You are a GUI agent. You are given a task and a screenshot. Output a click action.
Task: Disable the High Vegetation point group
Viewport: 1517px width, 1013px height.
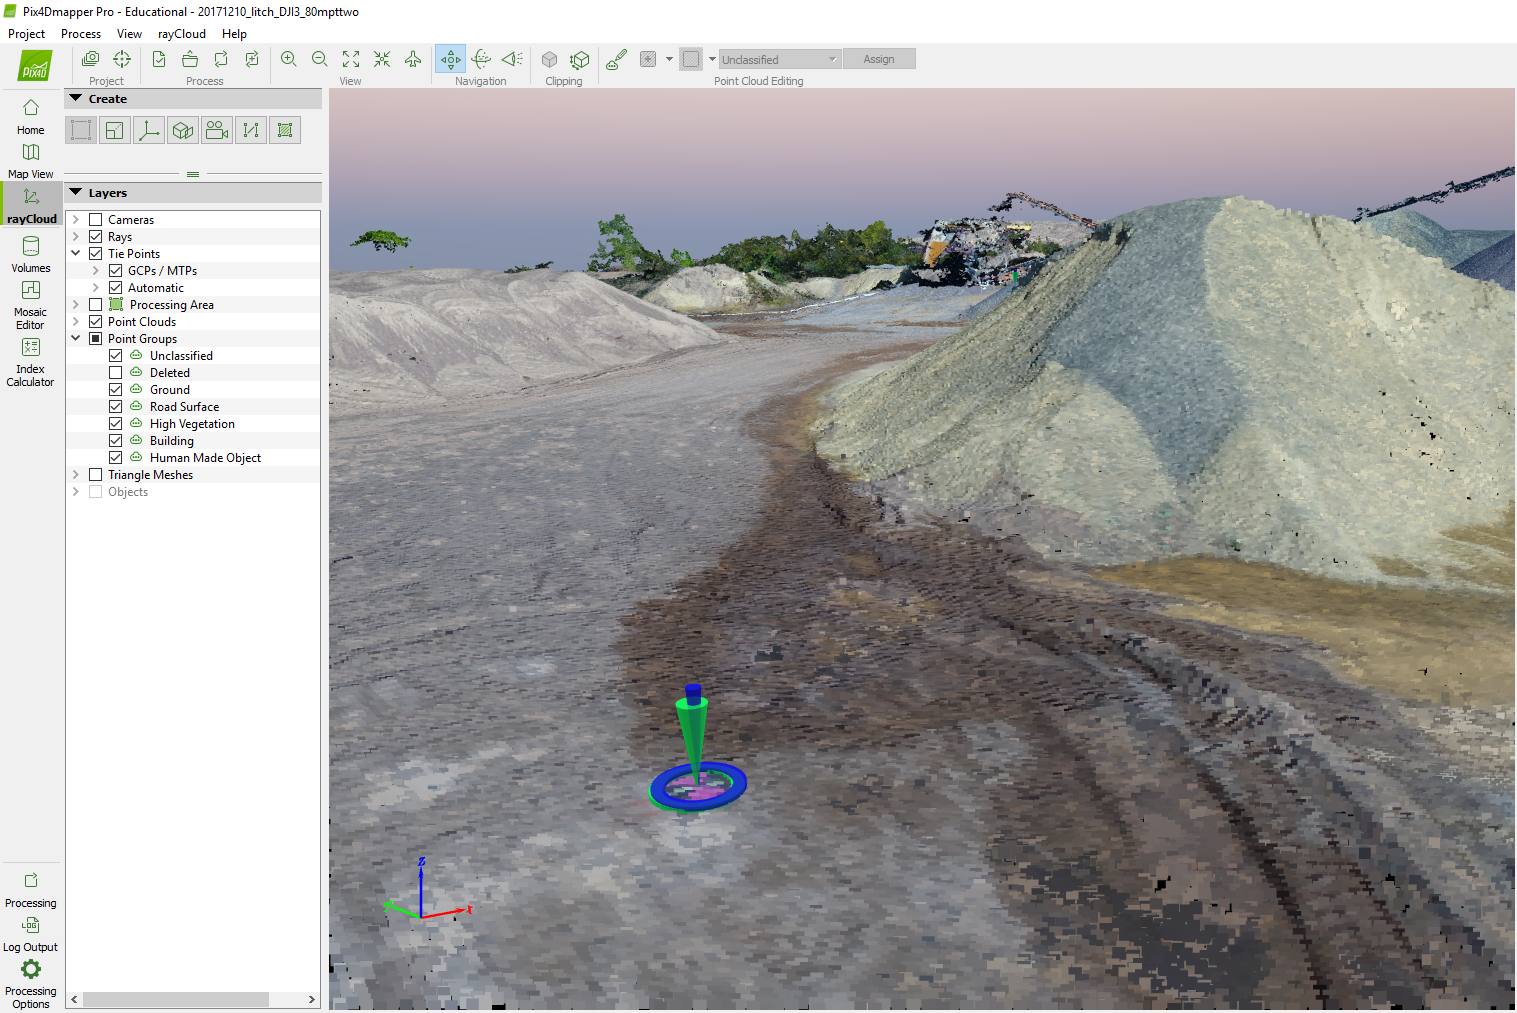tap(115, 423)
